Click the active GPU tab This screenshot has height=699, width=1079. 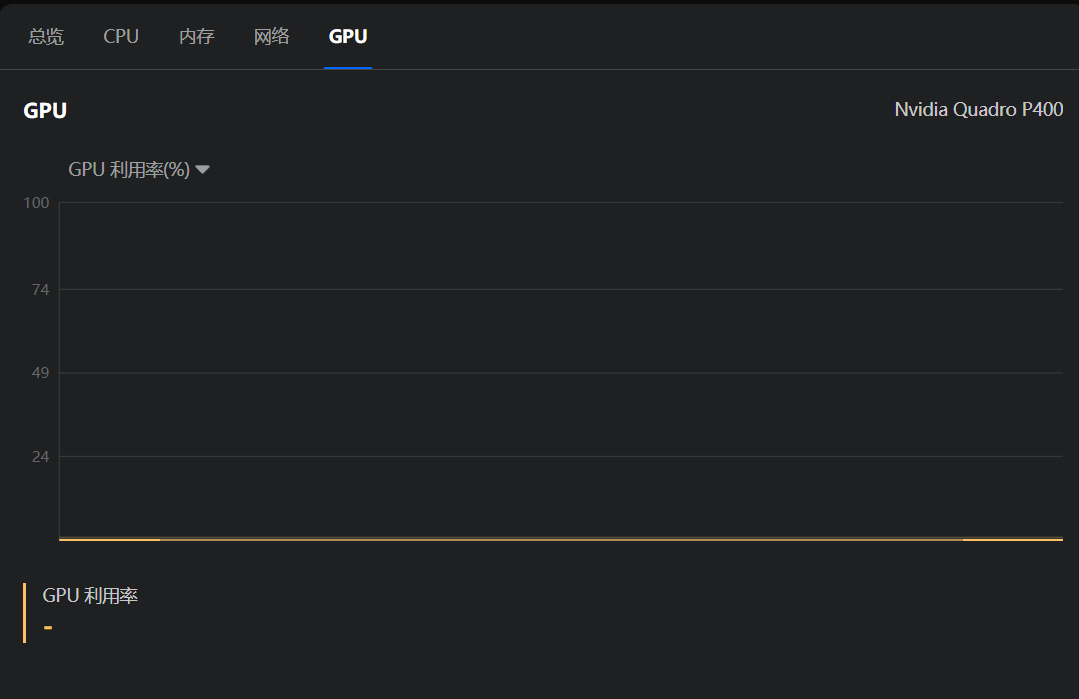pyautogui.click(x=348, y=37)
